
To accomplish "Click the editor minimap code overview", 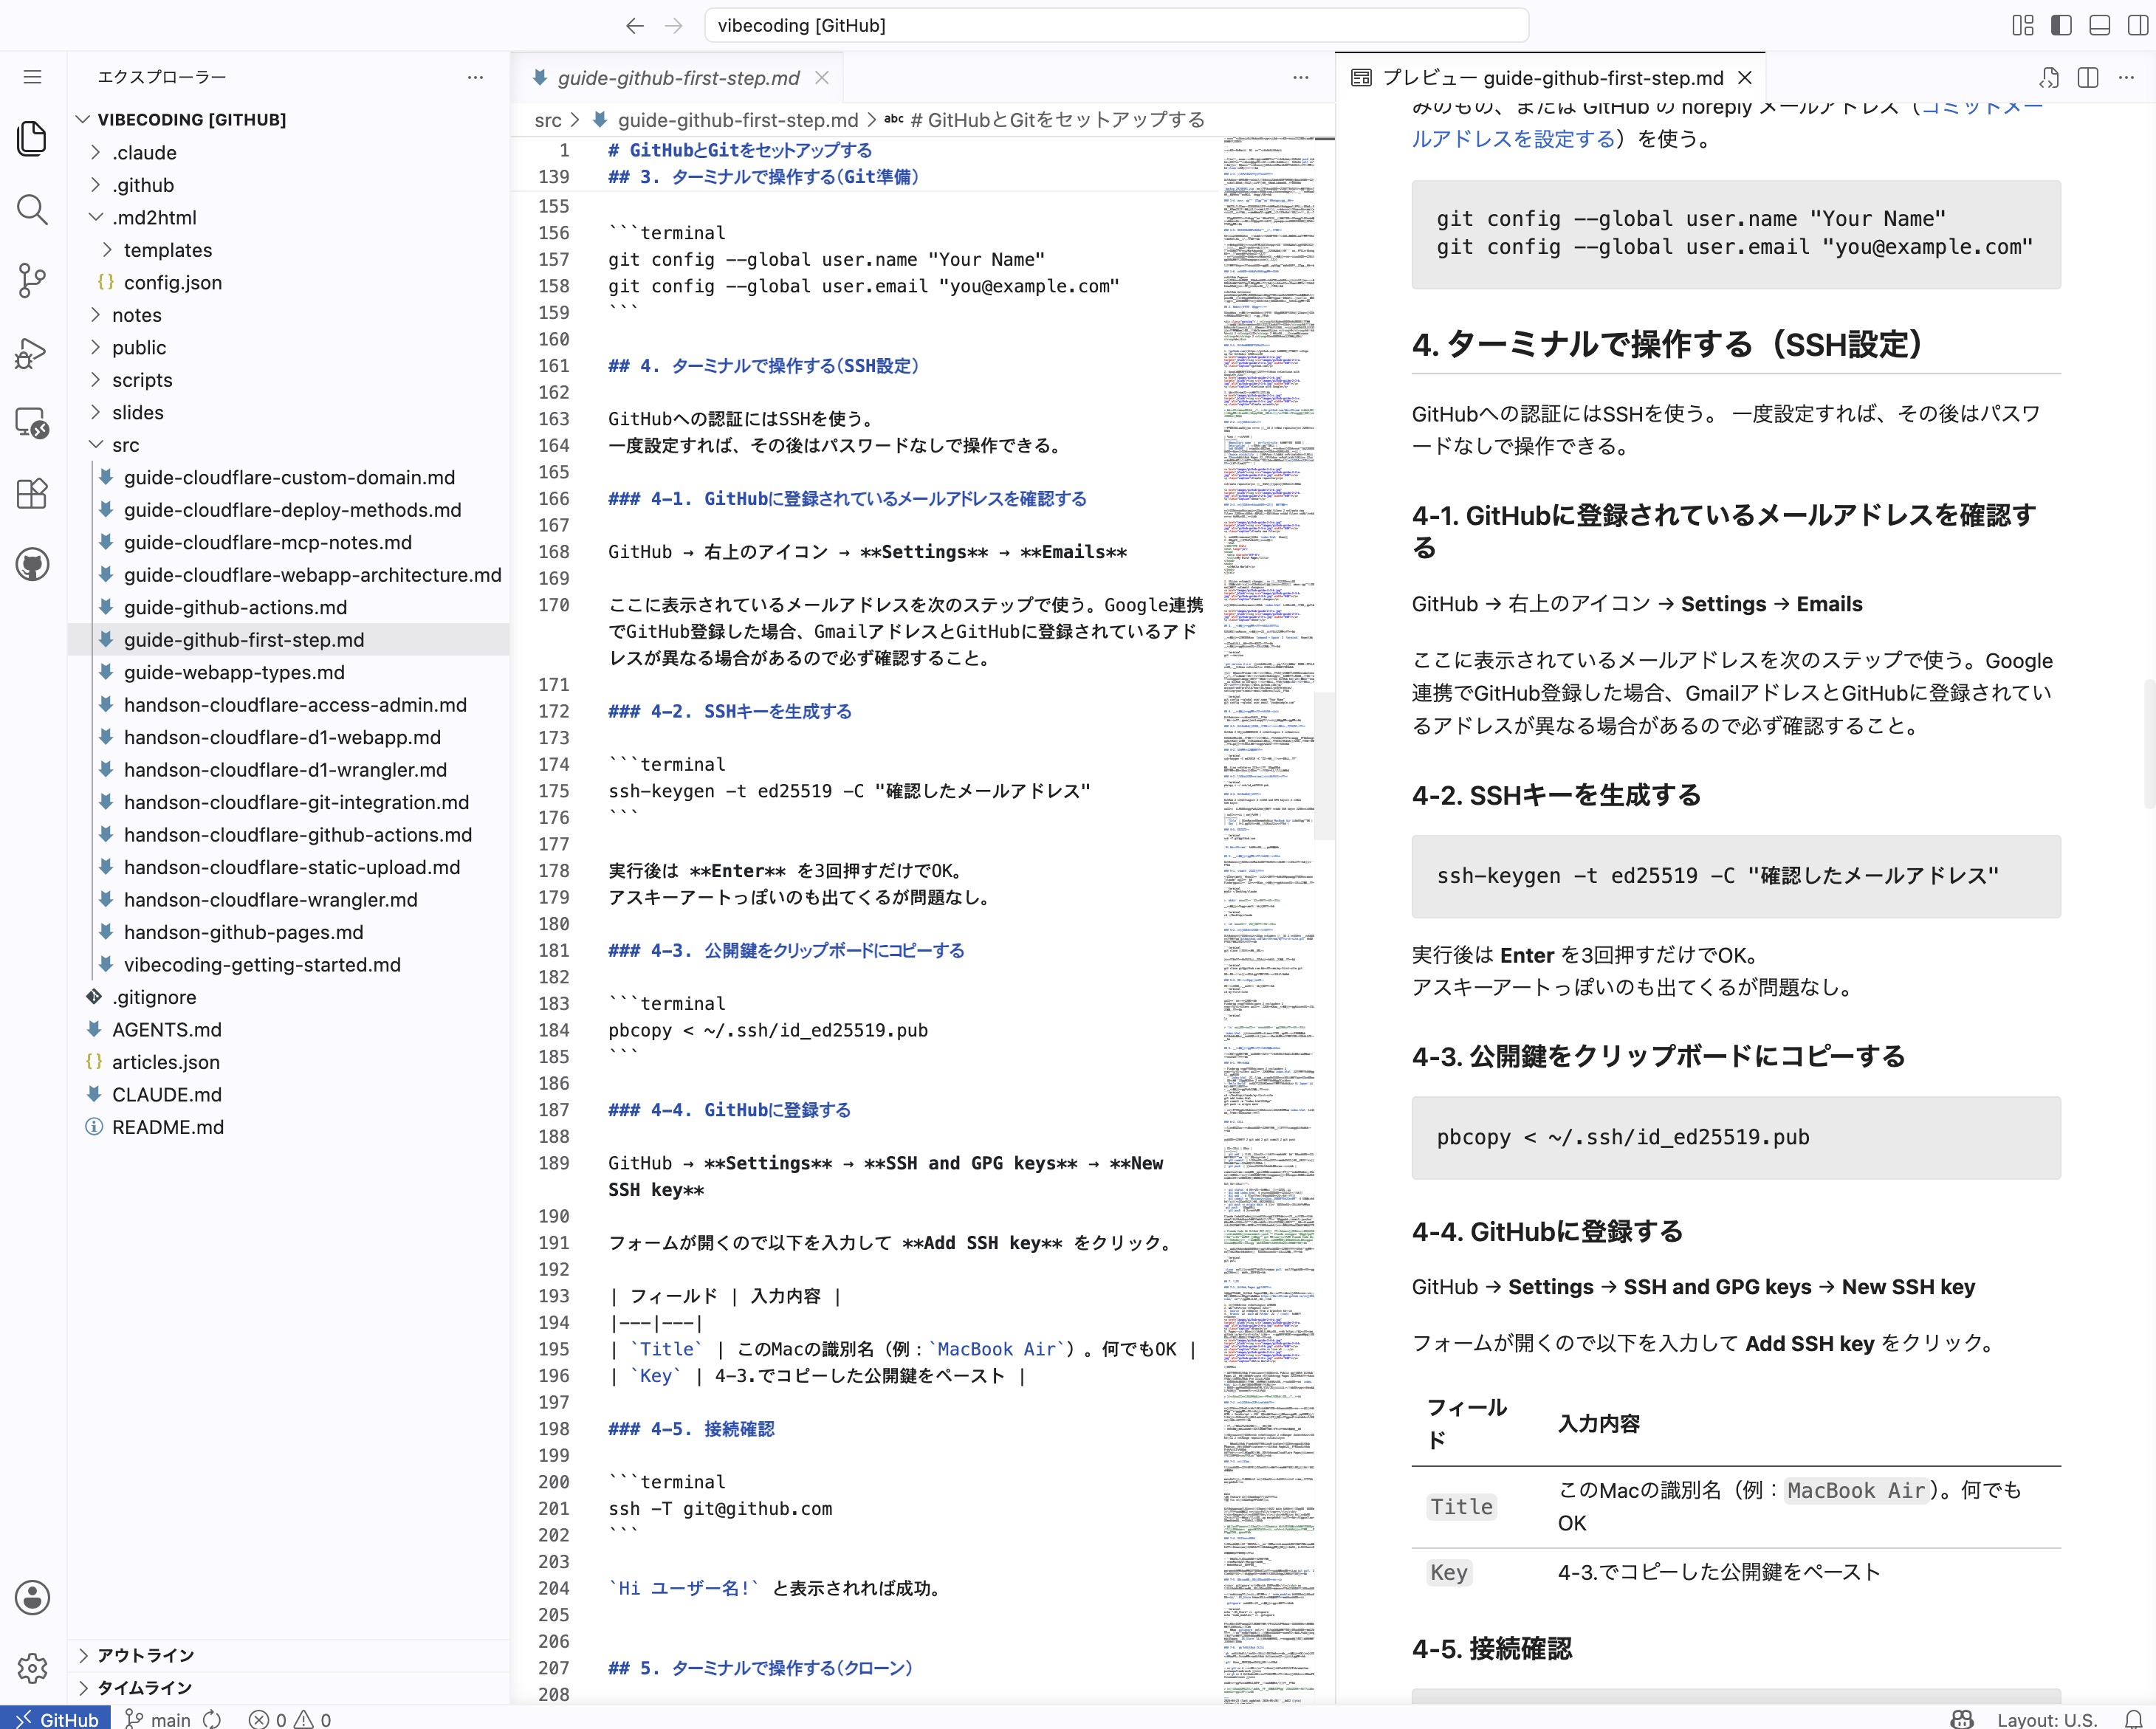I will (x=1268, y=920).
